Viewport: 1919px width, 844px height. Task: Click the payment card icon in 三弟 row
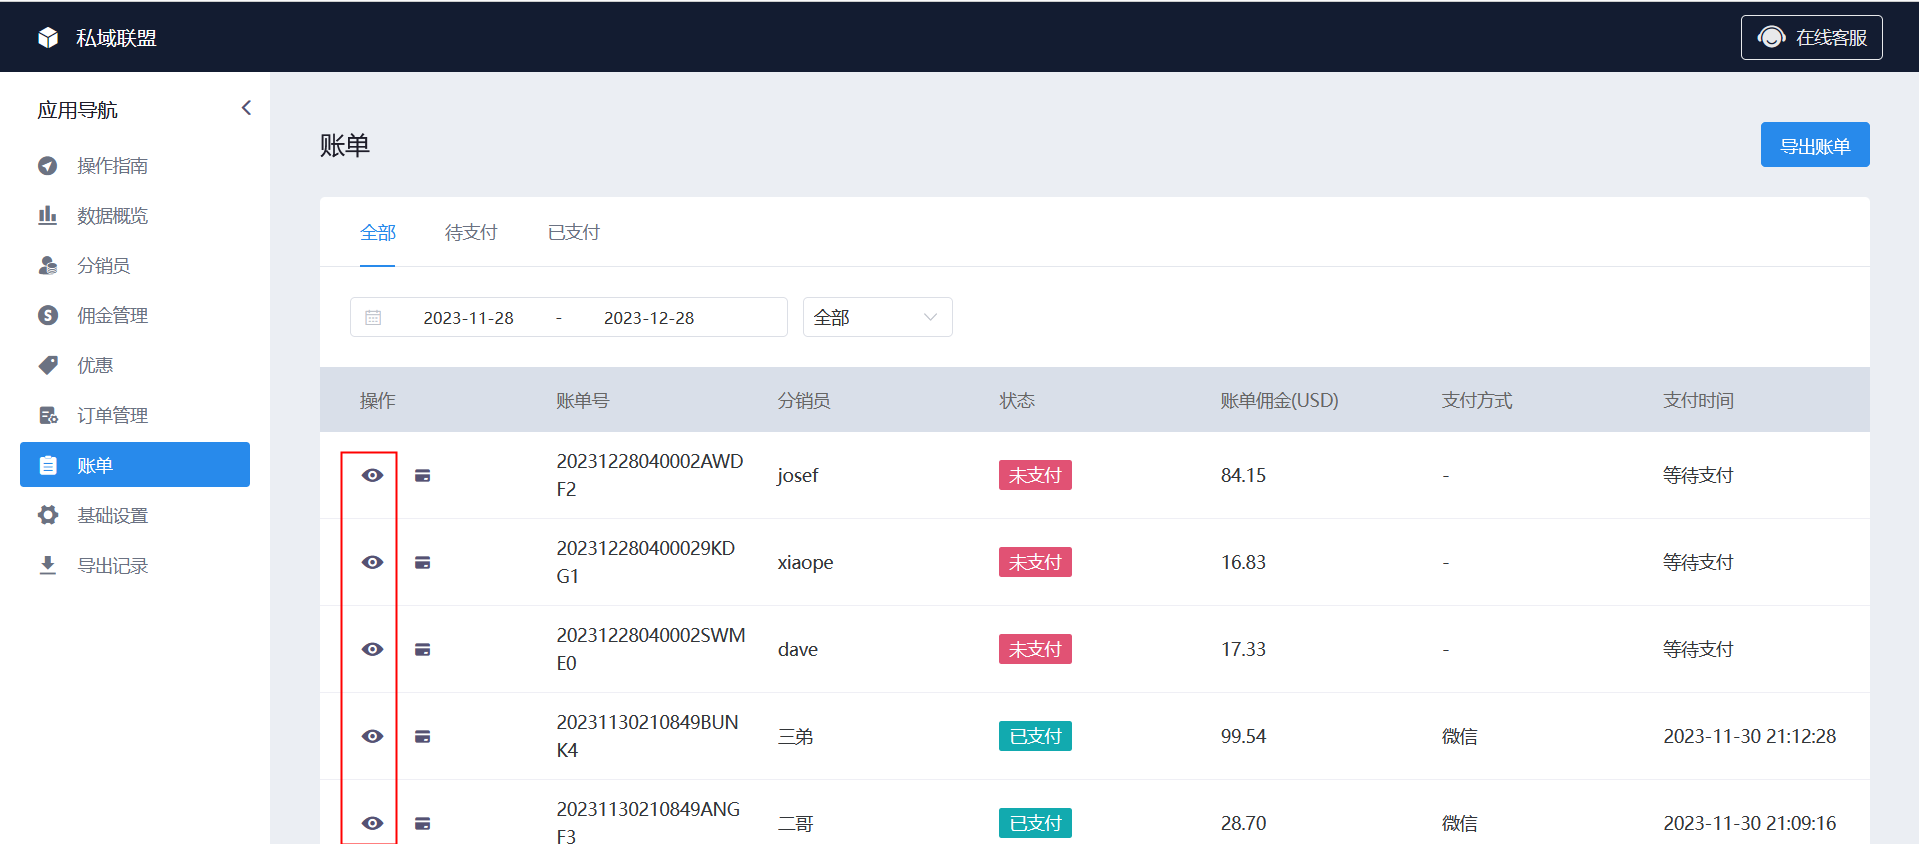(x=423, y=737)
